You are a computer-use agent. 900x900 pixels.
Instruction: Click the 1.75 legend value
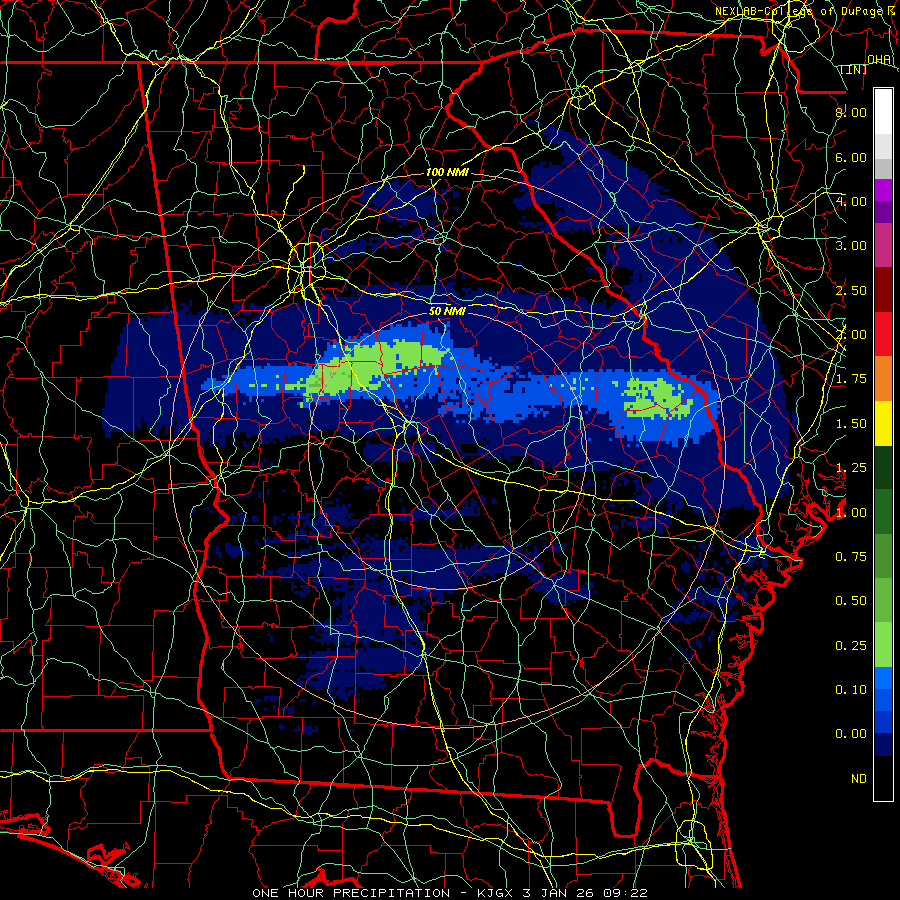point(851,379)
